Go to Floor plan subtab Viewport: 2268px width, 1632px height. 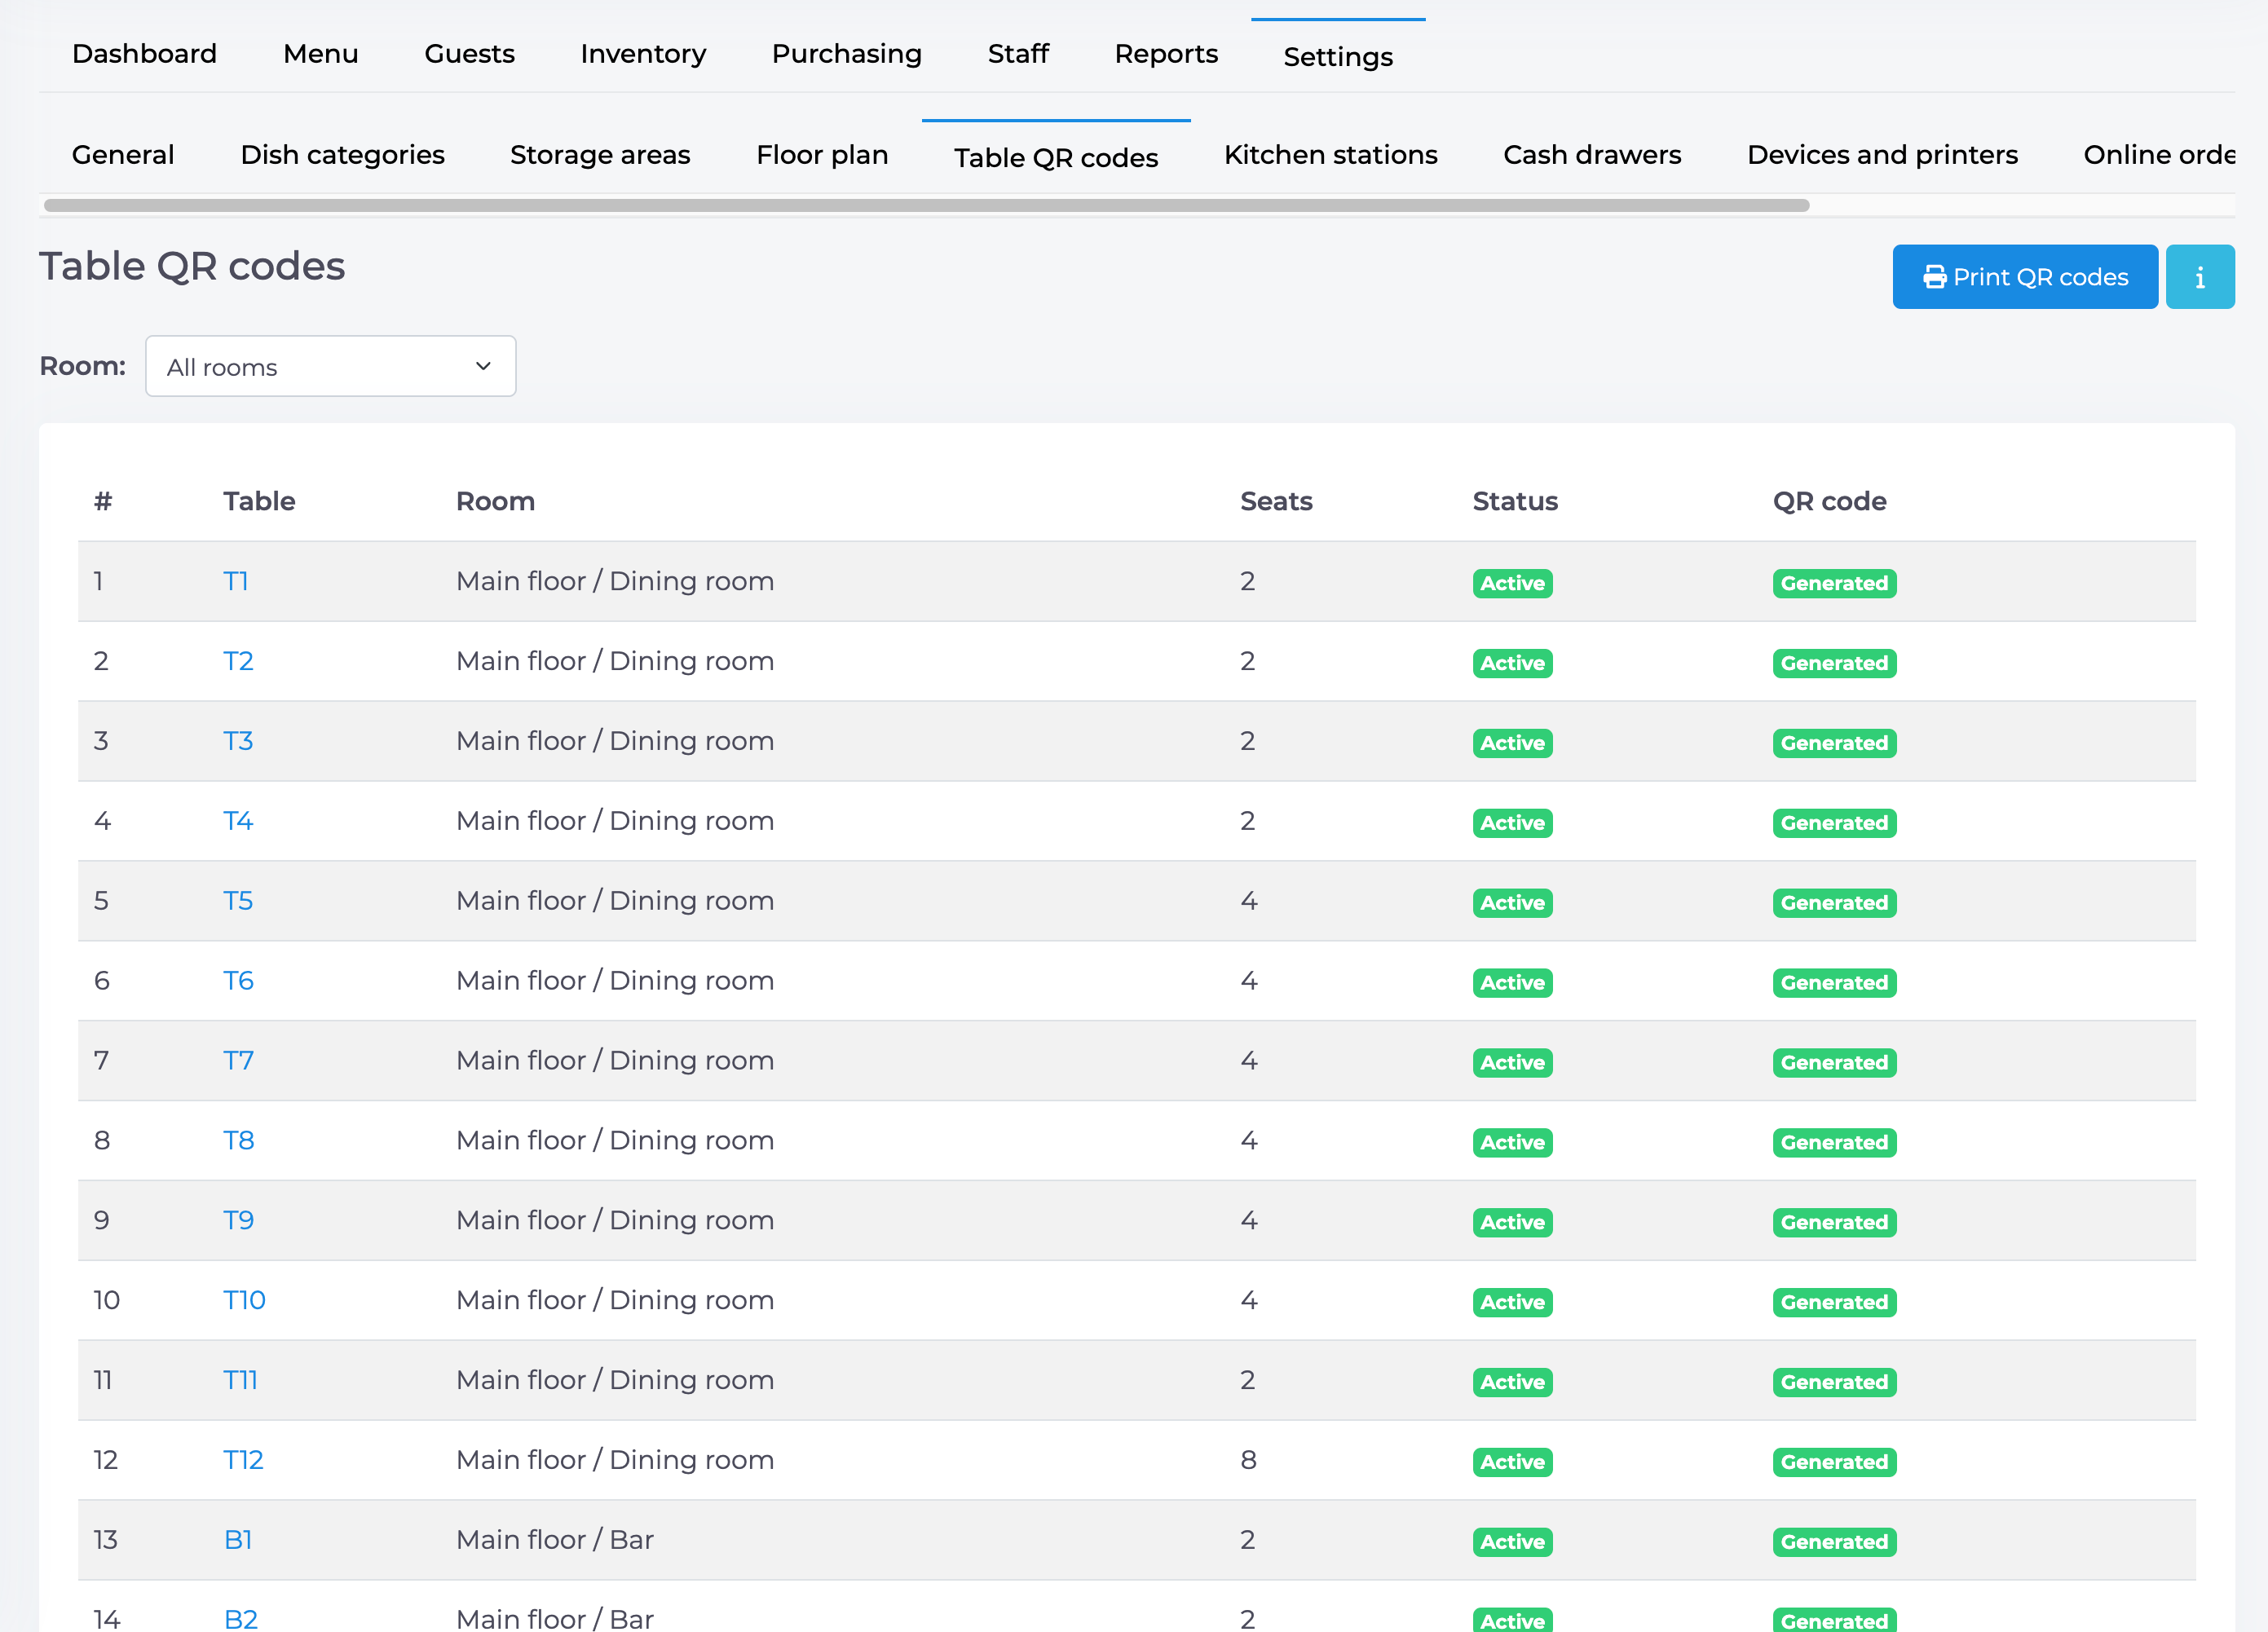pos(822,155)
